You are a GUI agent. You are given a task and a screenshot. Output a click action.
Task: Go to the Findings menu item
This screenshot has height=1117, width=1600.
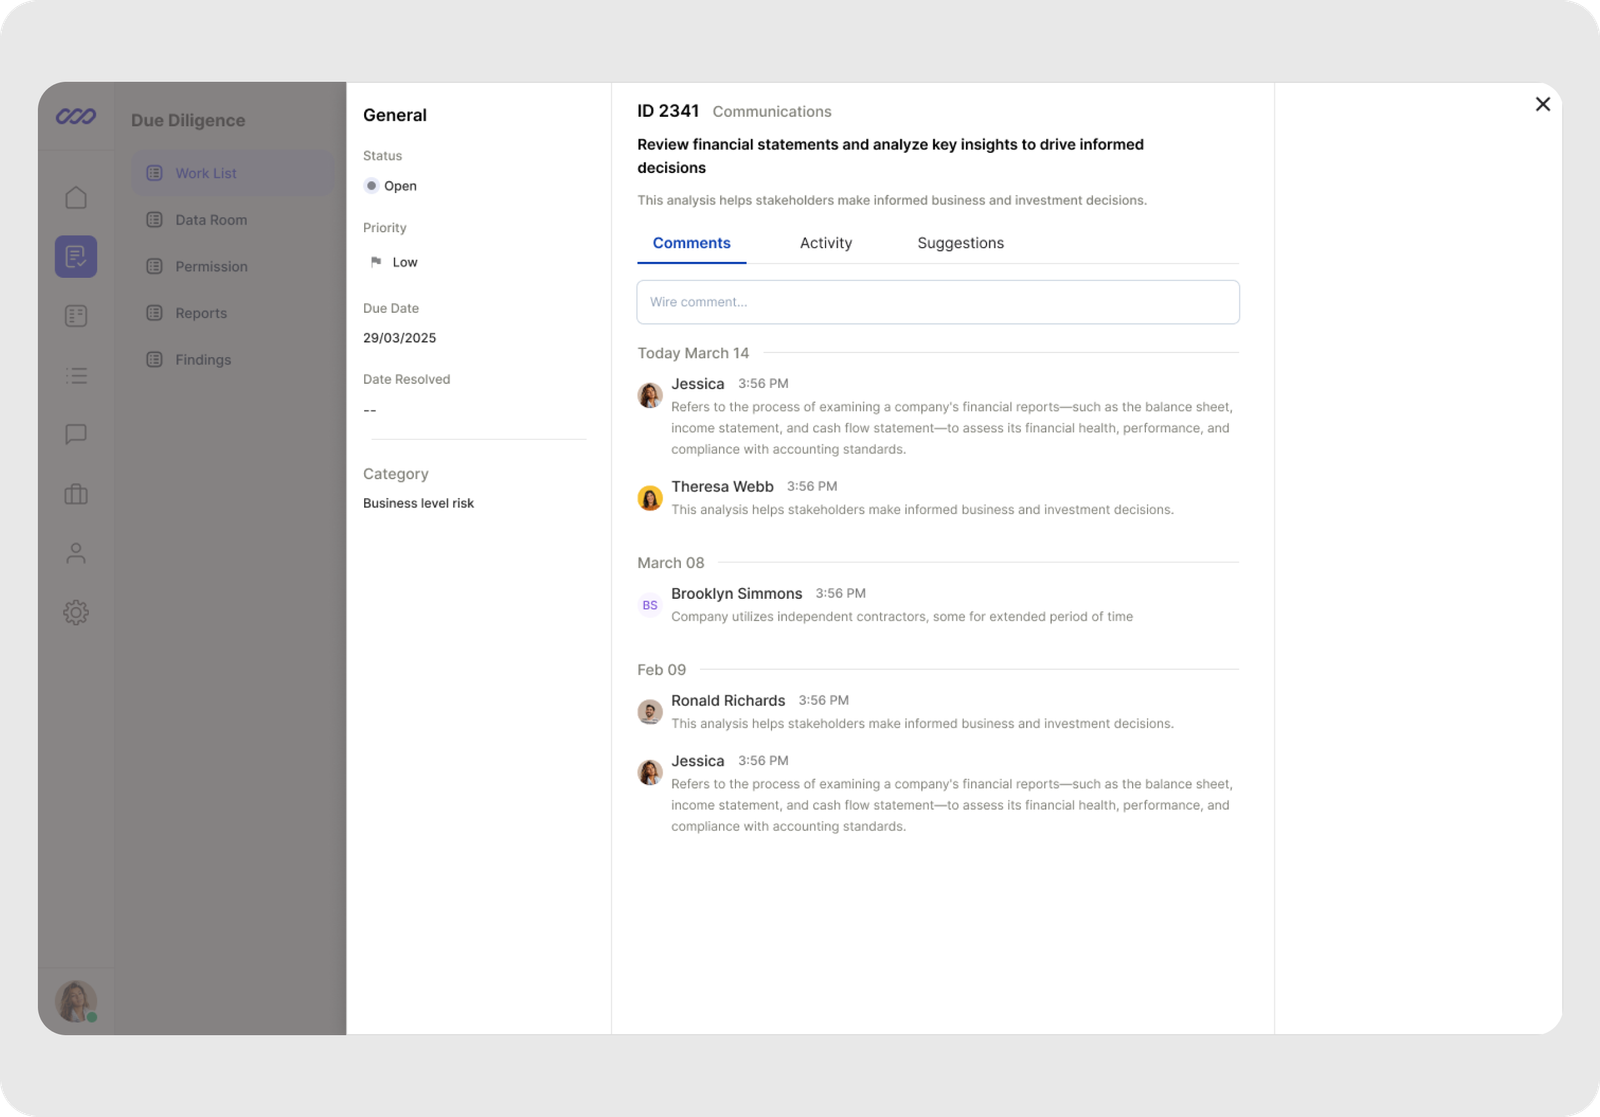(202, 360)
